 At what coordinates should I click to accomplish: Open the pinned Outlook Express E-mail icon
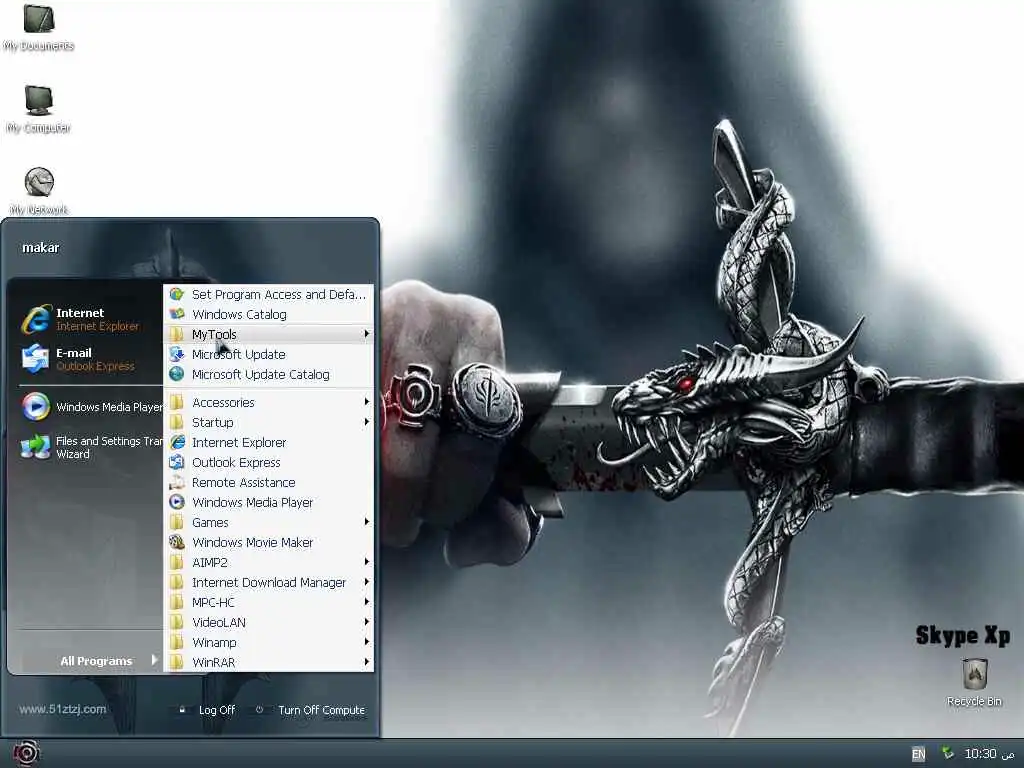(x=35, y=359)
